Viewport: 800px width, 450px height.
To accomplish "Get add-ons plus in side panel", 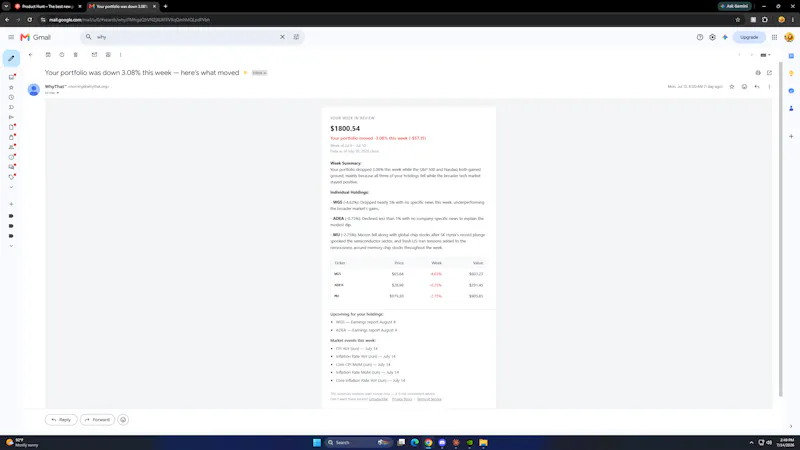I will (x=791, y=136).
